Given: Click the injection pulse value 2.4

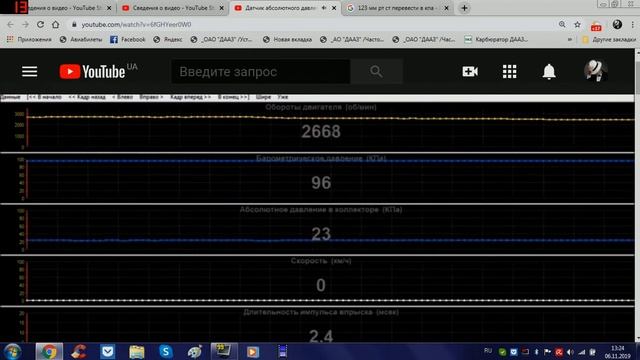Looking at the screenshot, I should coord(321,336).
